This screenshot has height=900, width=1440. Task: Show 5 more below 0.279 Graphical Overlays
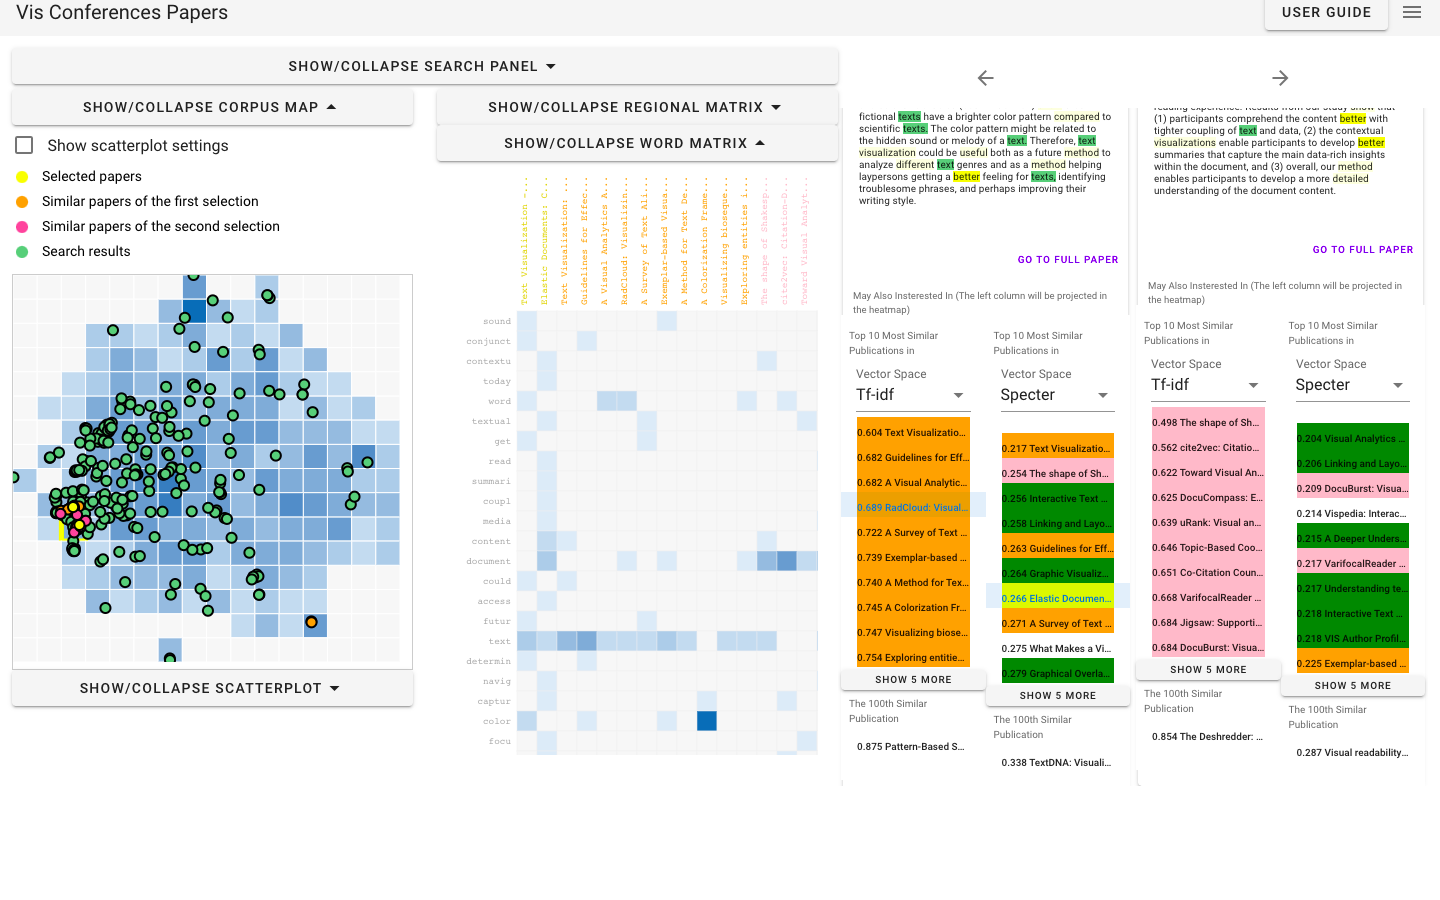coord(1057,695)
